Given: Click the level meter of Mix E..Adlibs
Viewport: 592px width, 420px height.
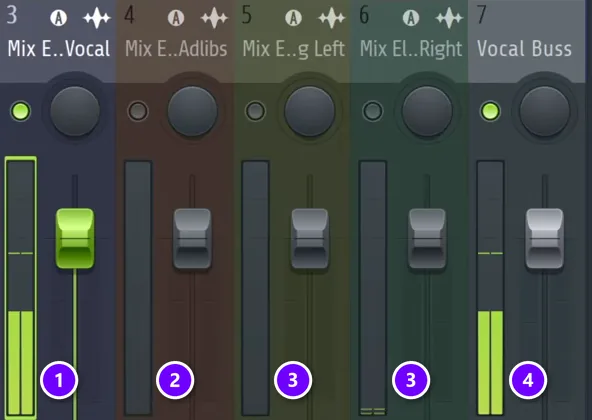Looking at the screenshot, I should [138, 288].
